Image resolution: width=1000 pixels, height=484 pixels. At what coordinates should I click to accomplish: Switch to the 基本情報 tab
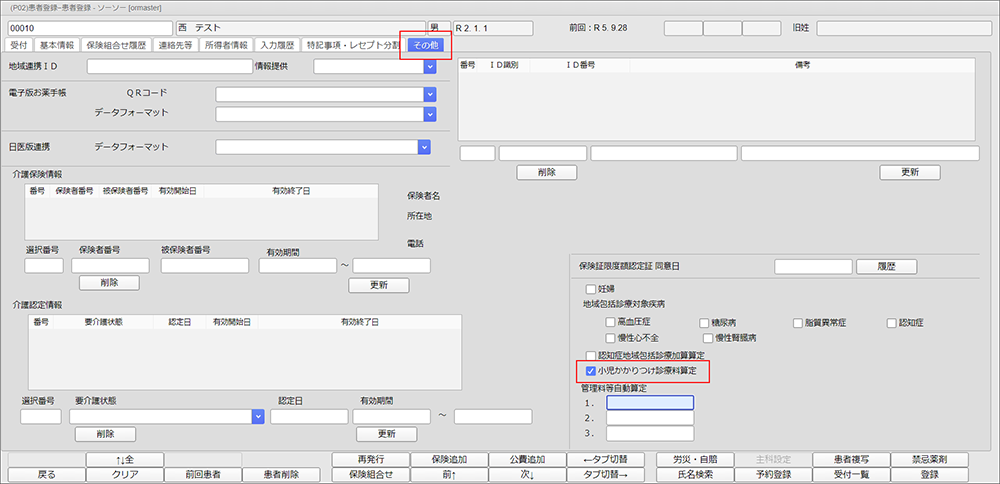[56, 45]
